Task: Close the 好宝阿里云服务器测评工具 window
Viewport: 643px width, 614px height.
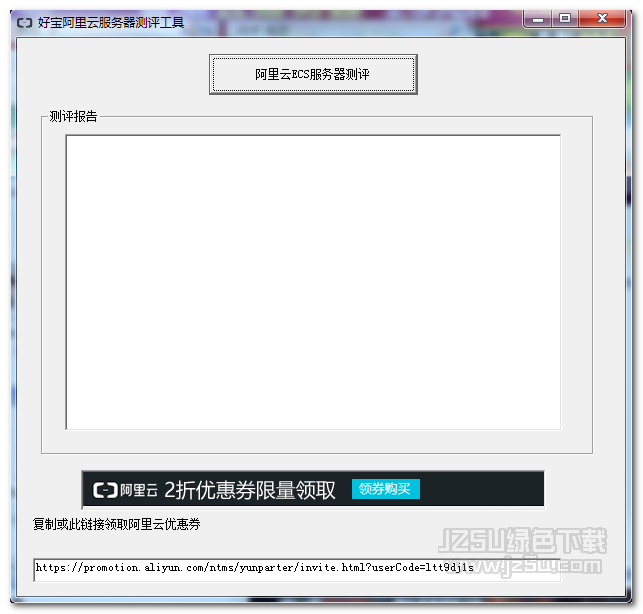Action: [x=602, y=19]
